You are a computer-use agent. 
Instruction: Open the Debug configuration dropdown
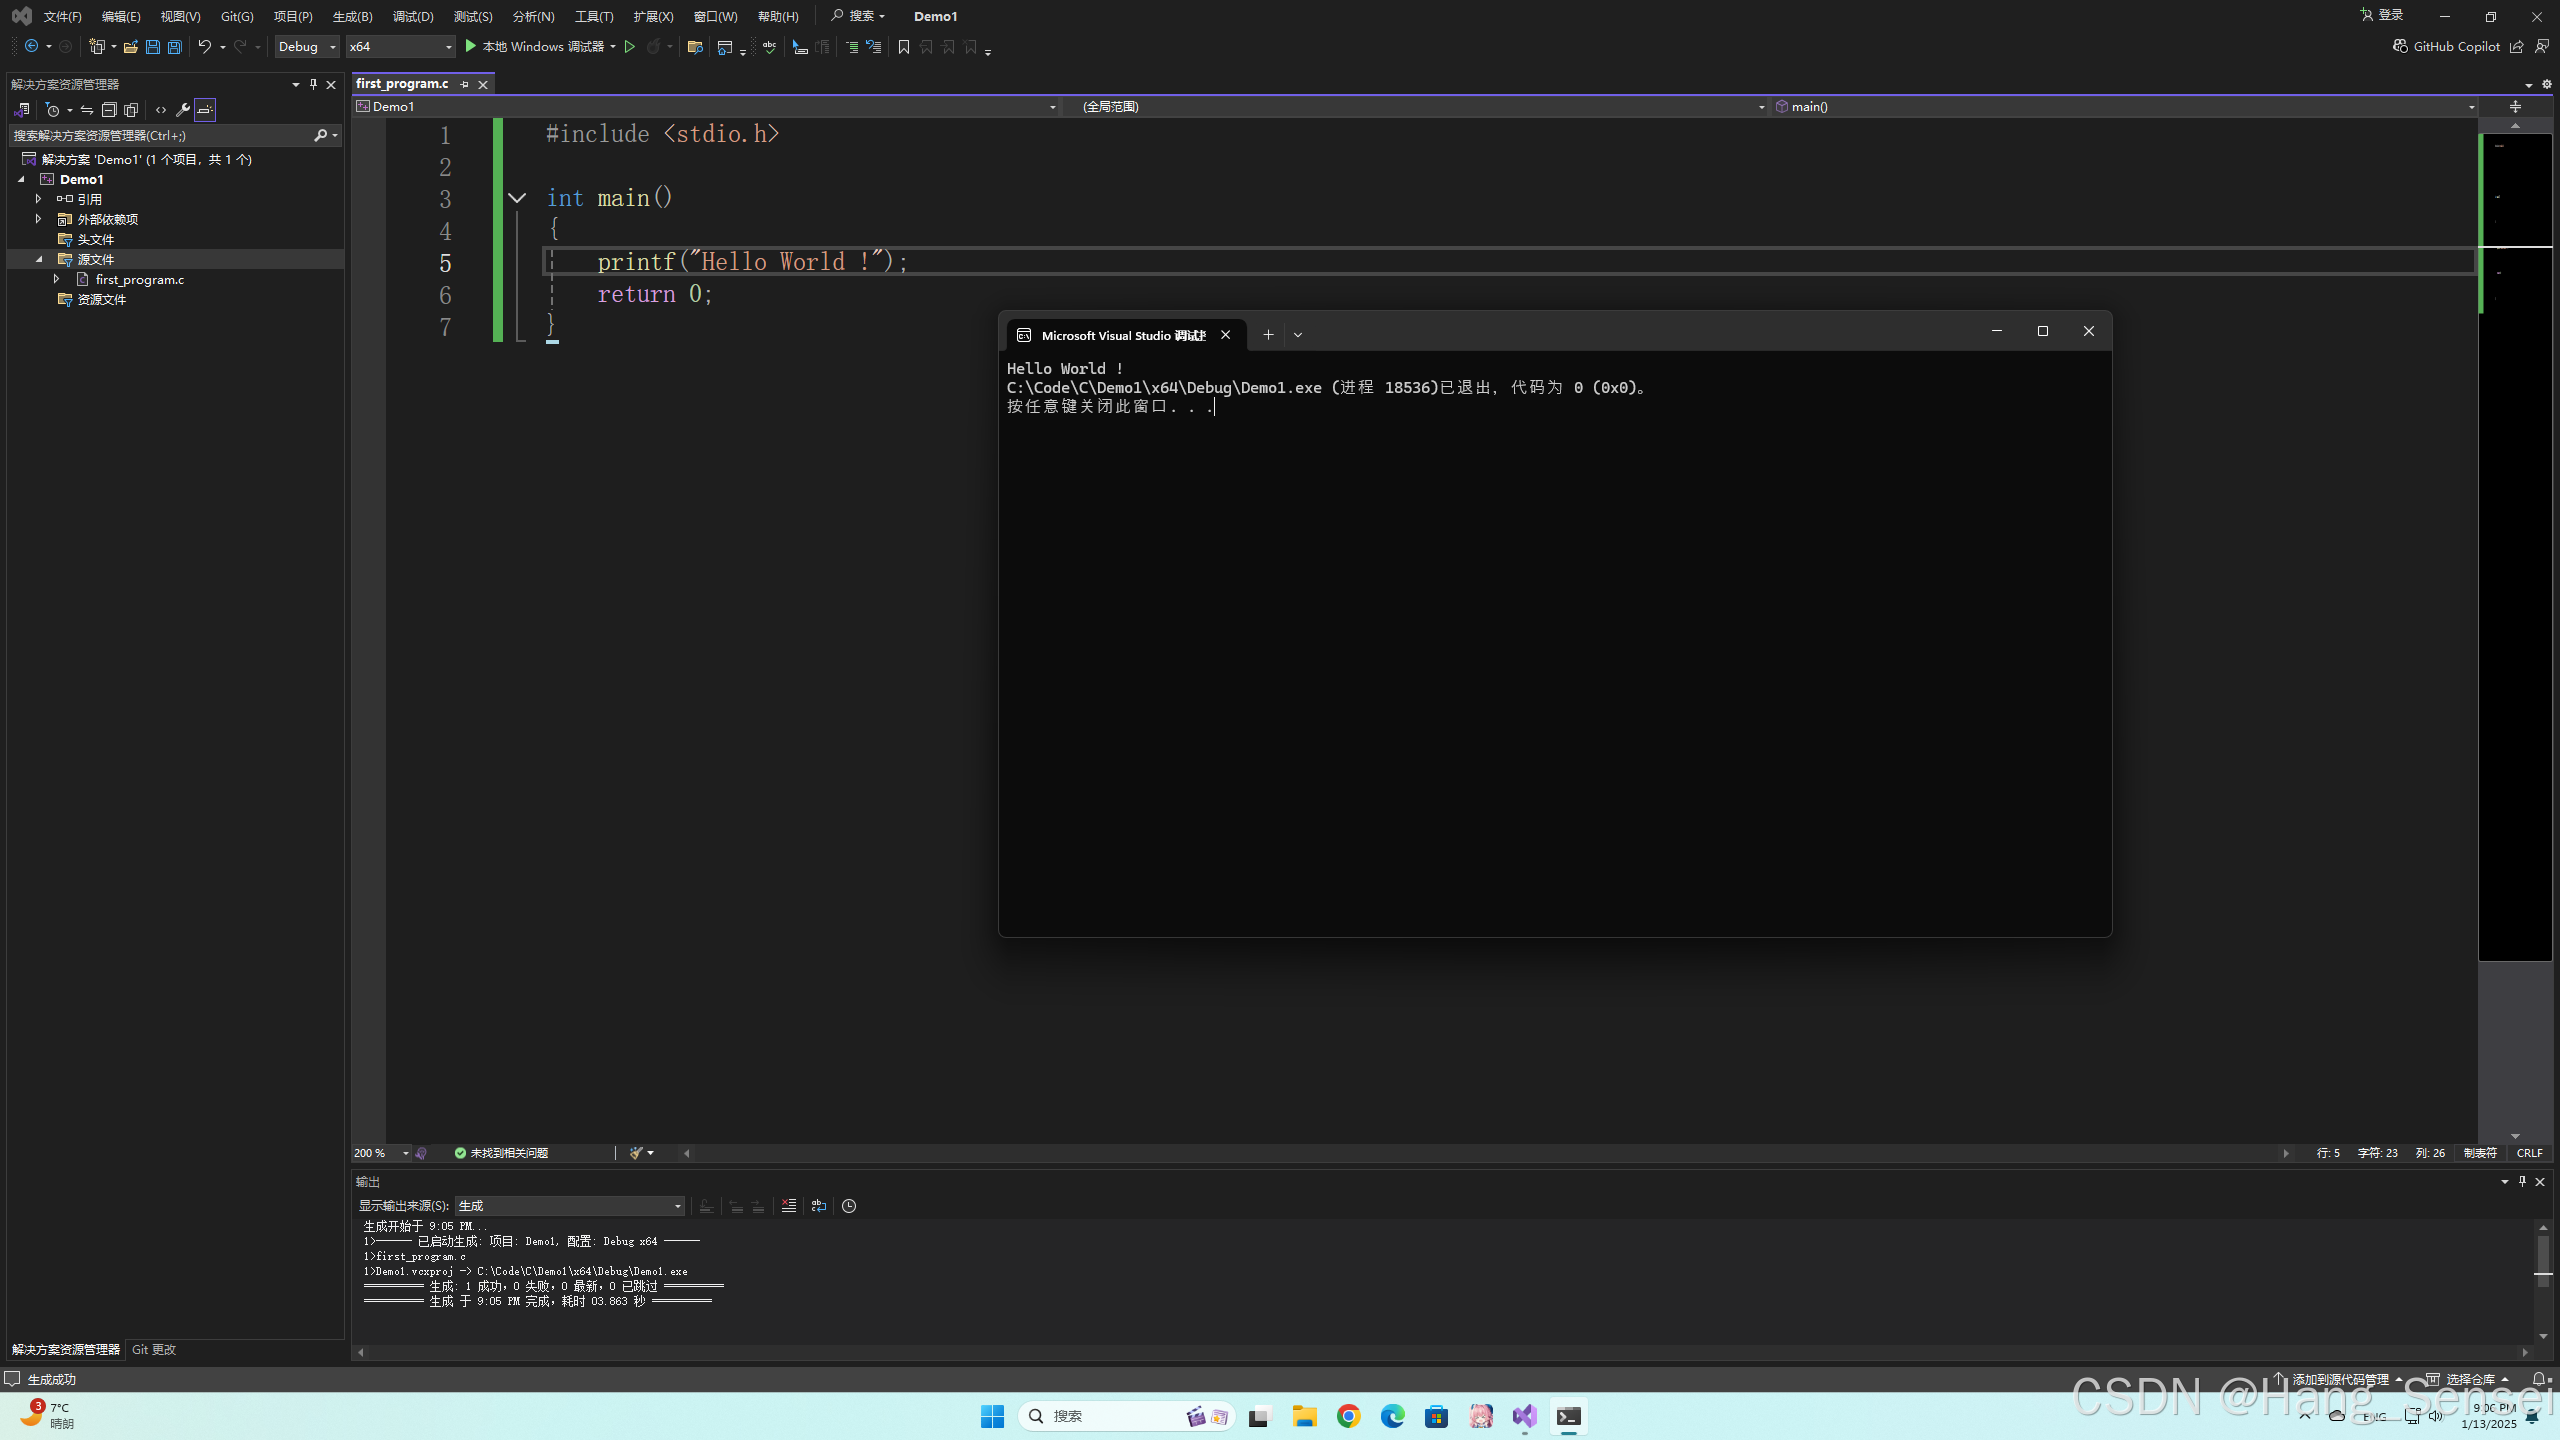click(x=307, y=47)
